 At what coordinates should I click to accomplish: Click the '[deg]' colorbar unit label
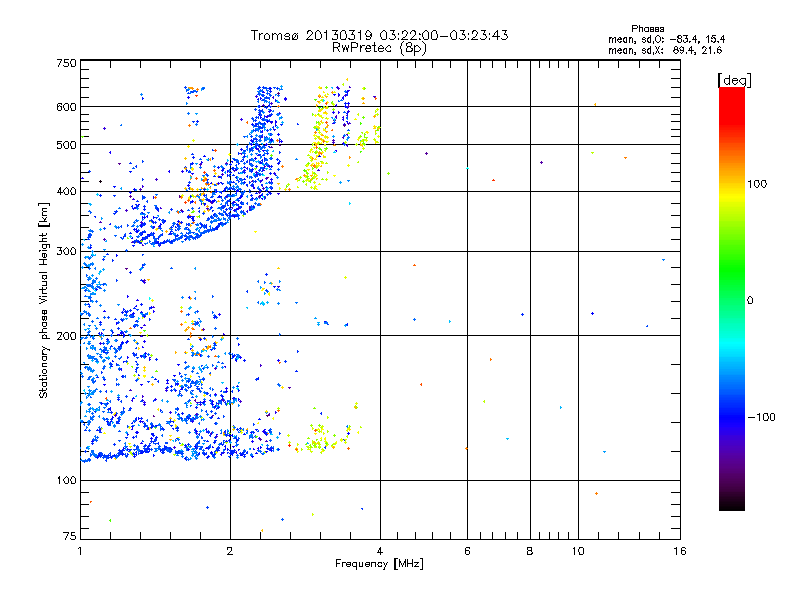pyautogui.click(x=734, y=80)
